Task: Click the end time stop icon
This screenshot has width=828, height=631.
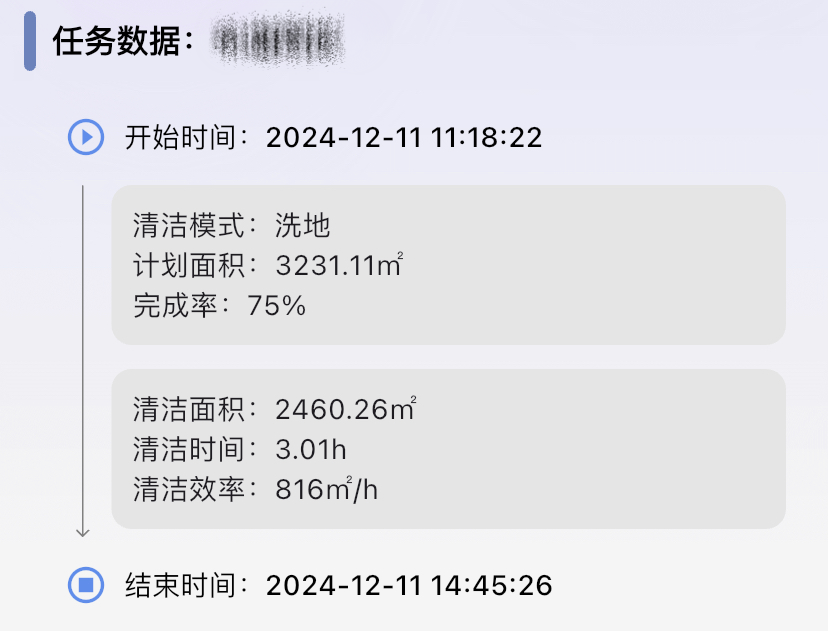Action: (x=86, y=584)
